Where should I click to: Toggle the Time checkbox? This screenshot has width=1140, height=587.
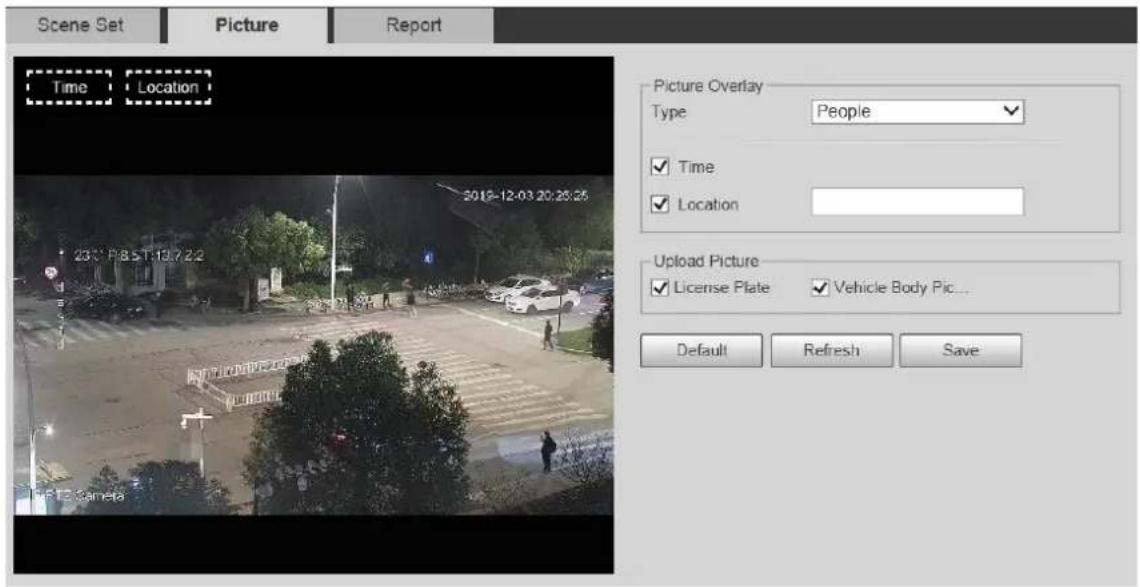pyautogui.click(x=660, y=167)
